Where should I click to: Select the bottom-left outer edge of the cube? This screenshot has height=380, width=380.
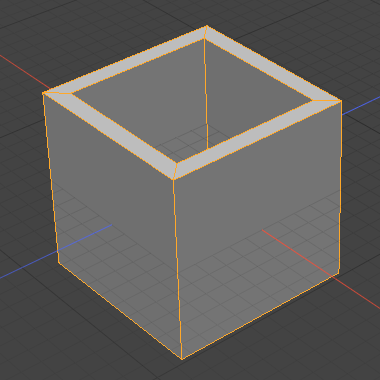pos(120,311)
